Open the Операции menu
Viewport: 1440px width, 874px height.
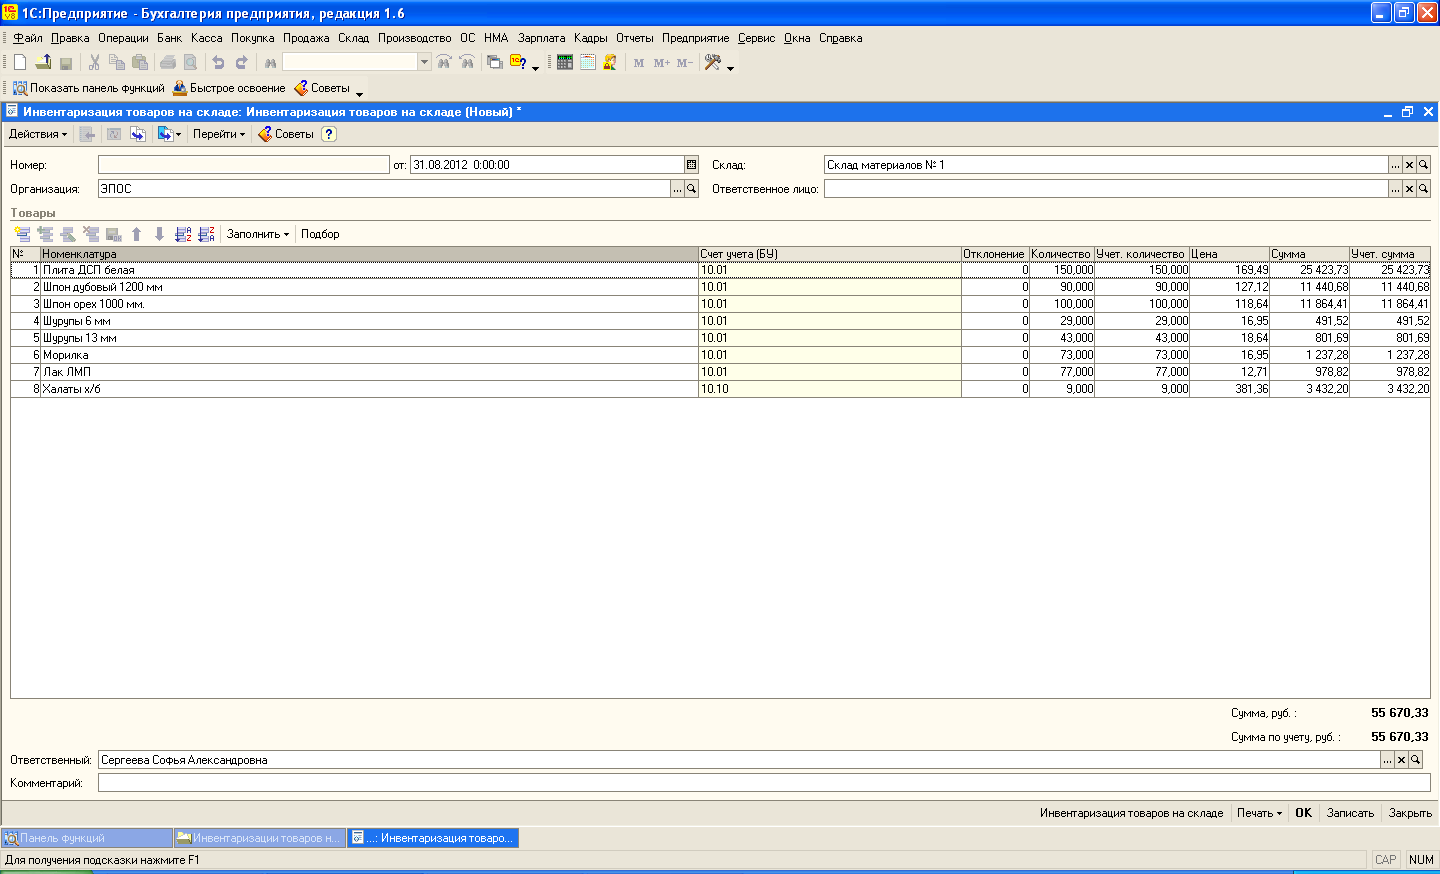point(123,38)
